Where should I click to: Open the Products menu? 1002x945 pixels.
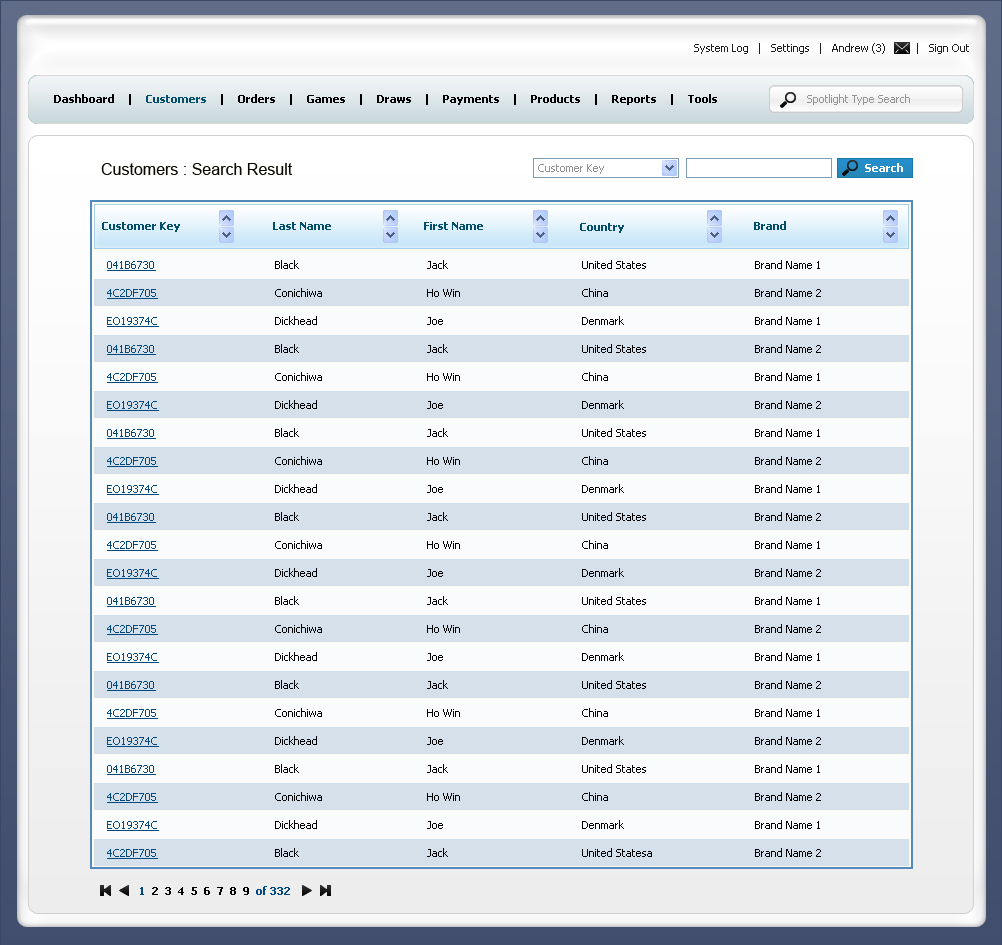(x=555, y=99)
